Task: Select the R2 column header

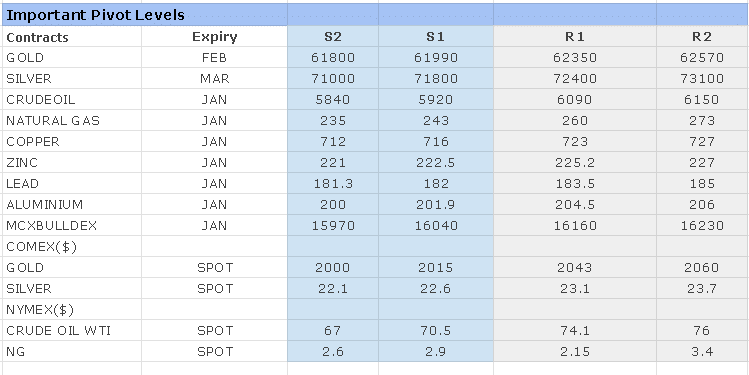Action: click(702, 37)
